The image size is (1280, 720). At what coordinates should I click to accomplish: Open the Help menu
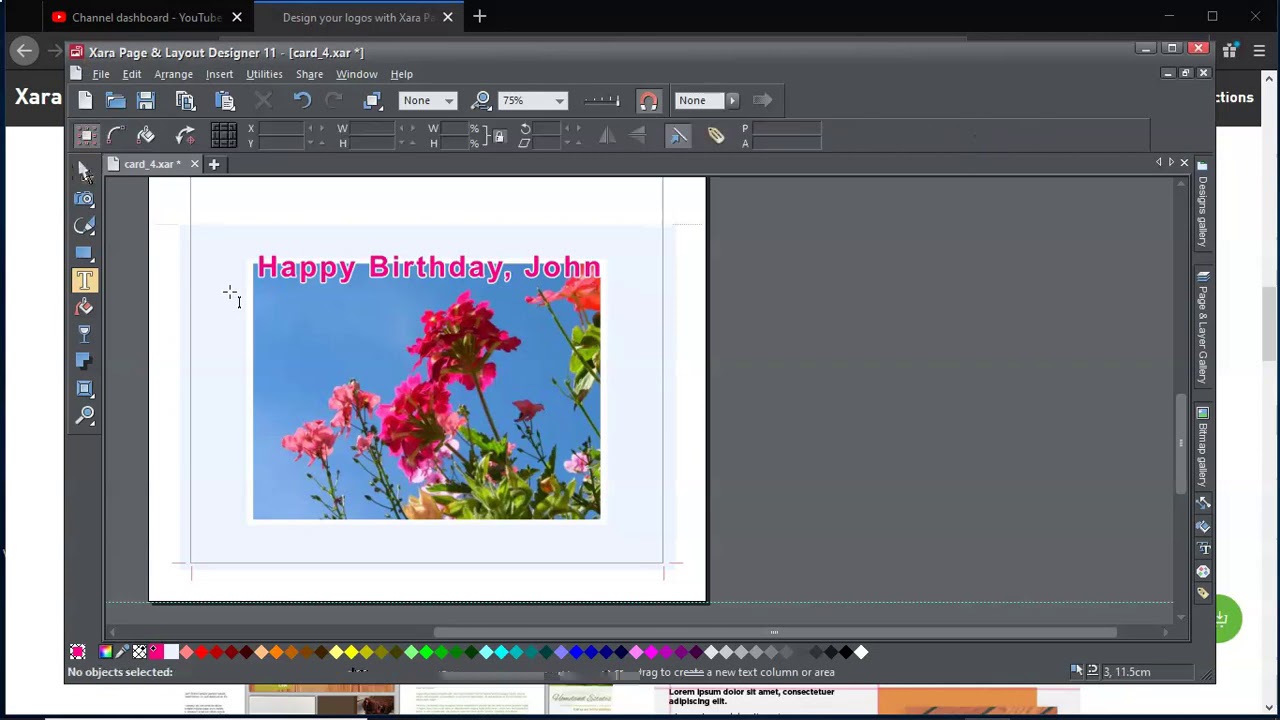coord(401,74)
